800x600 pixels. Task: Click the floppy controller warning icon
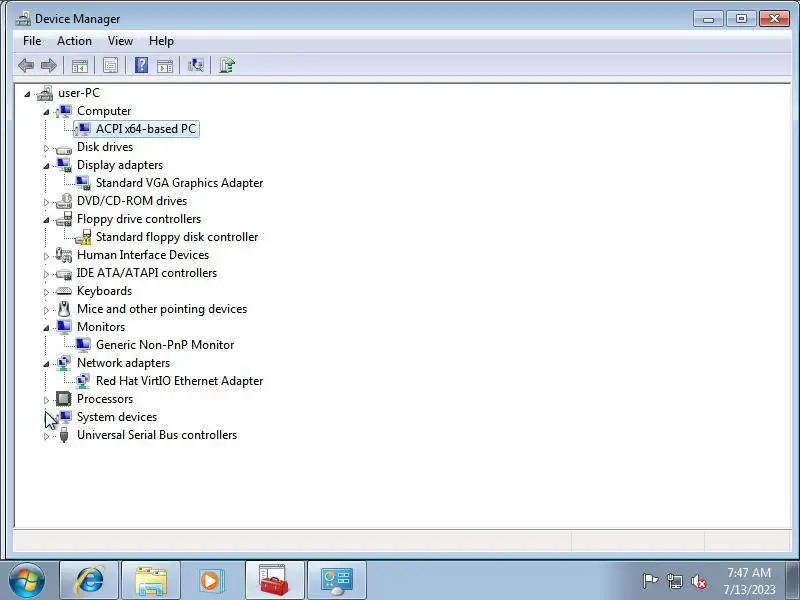83,237
